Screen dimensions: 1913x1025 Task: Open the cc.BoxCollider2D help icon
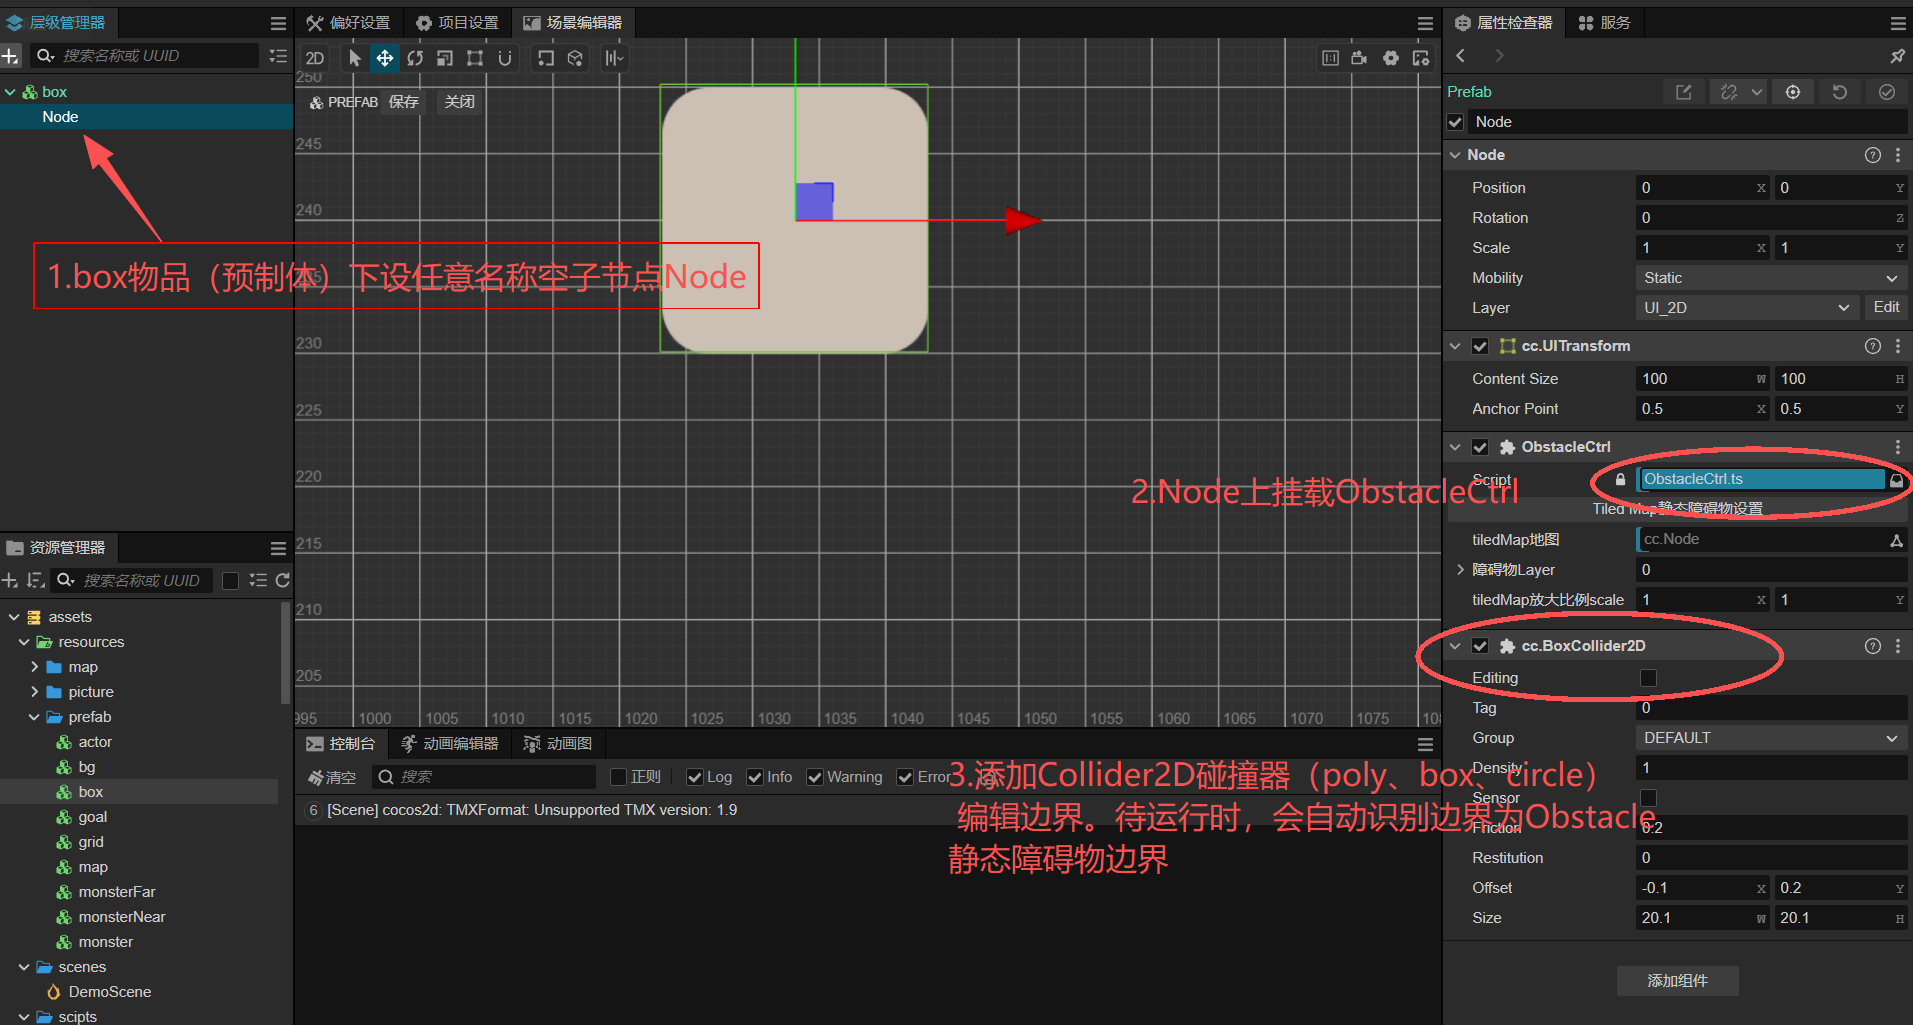click(1872, 646)
